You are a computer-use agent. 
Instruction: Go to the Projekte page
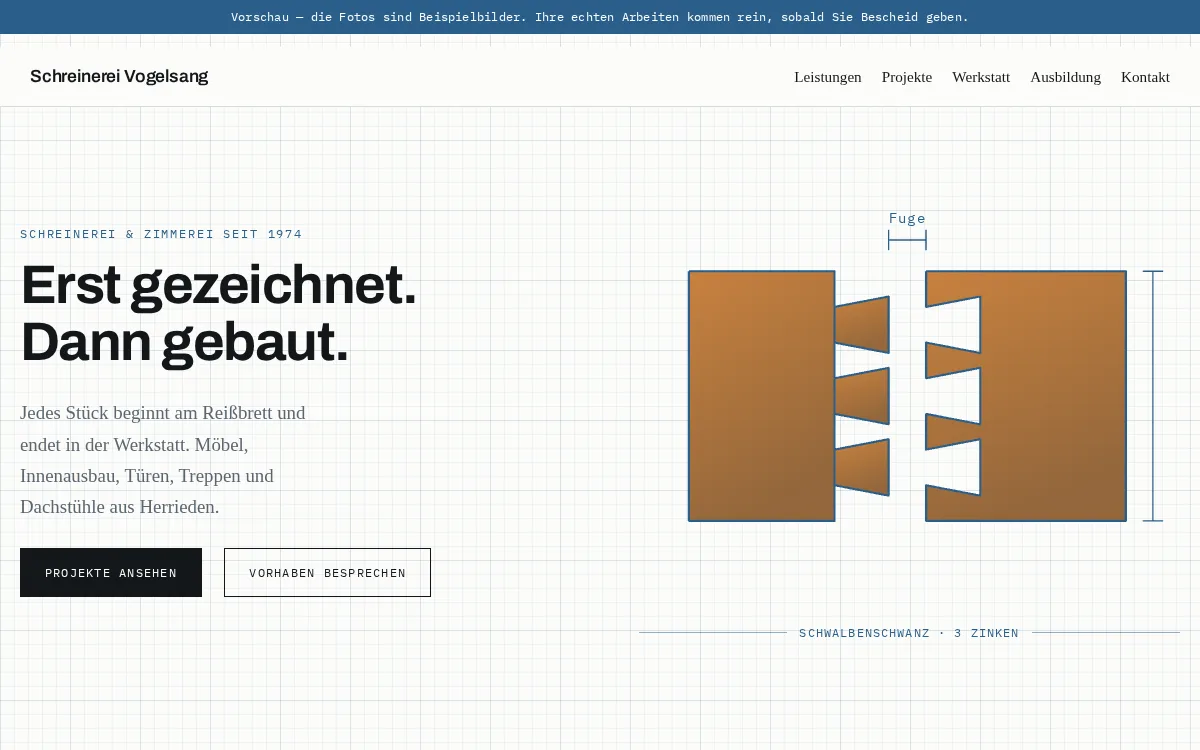pos(907,77)
